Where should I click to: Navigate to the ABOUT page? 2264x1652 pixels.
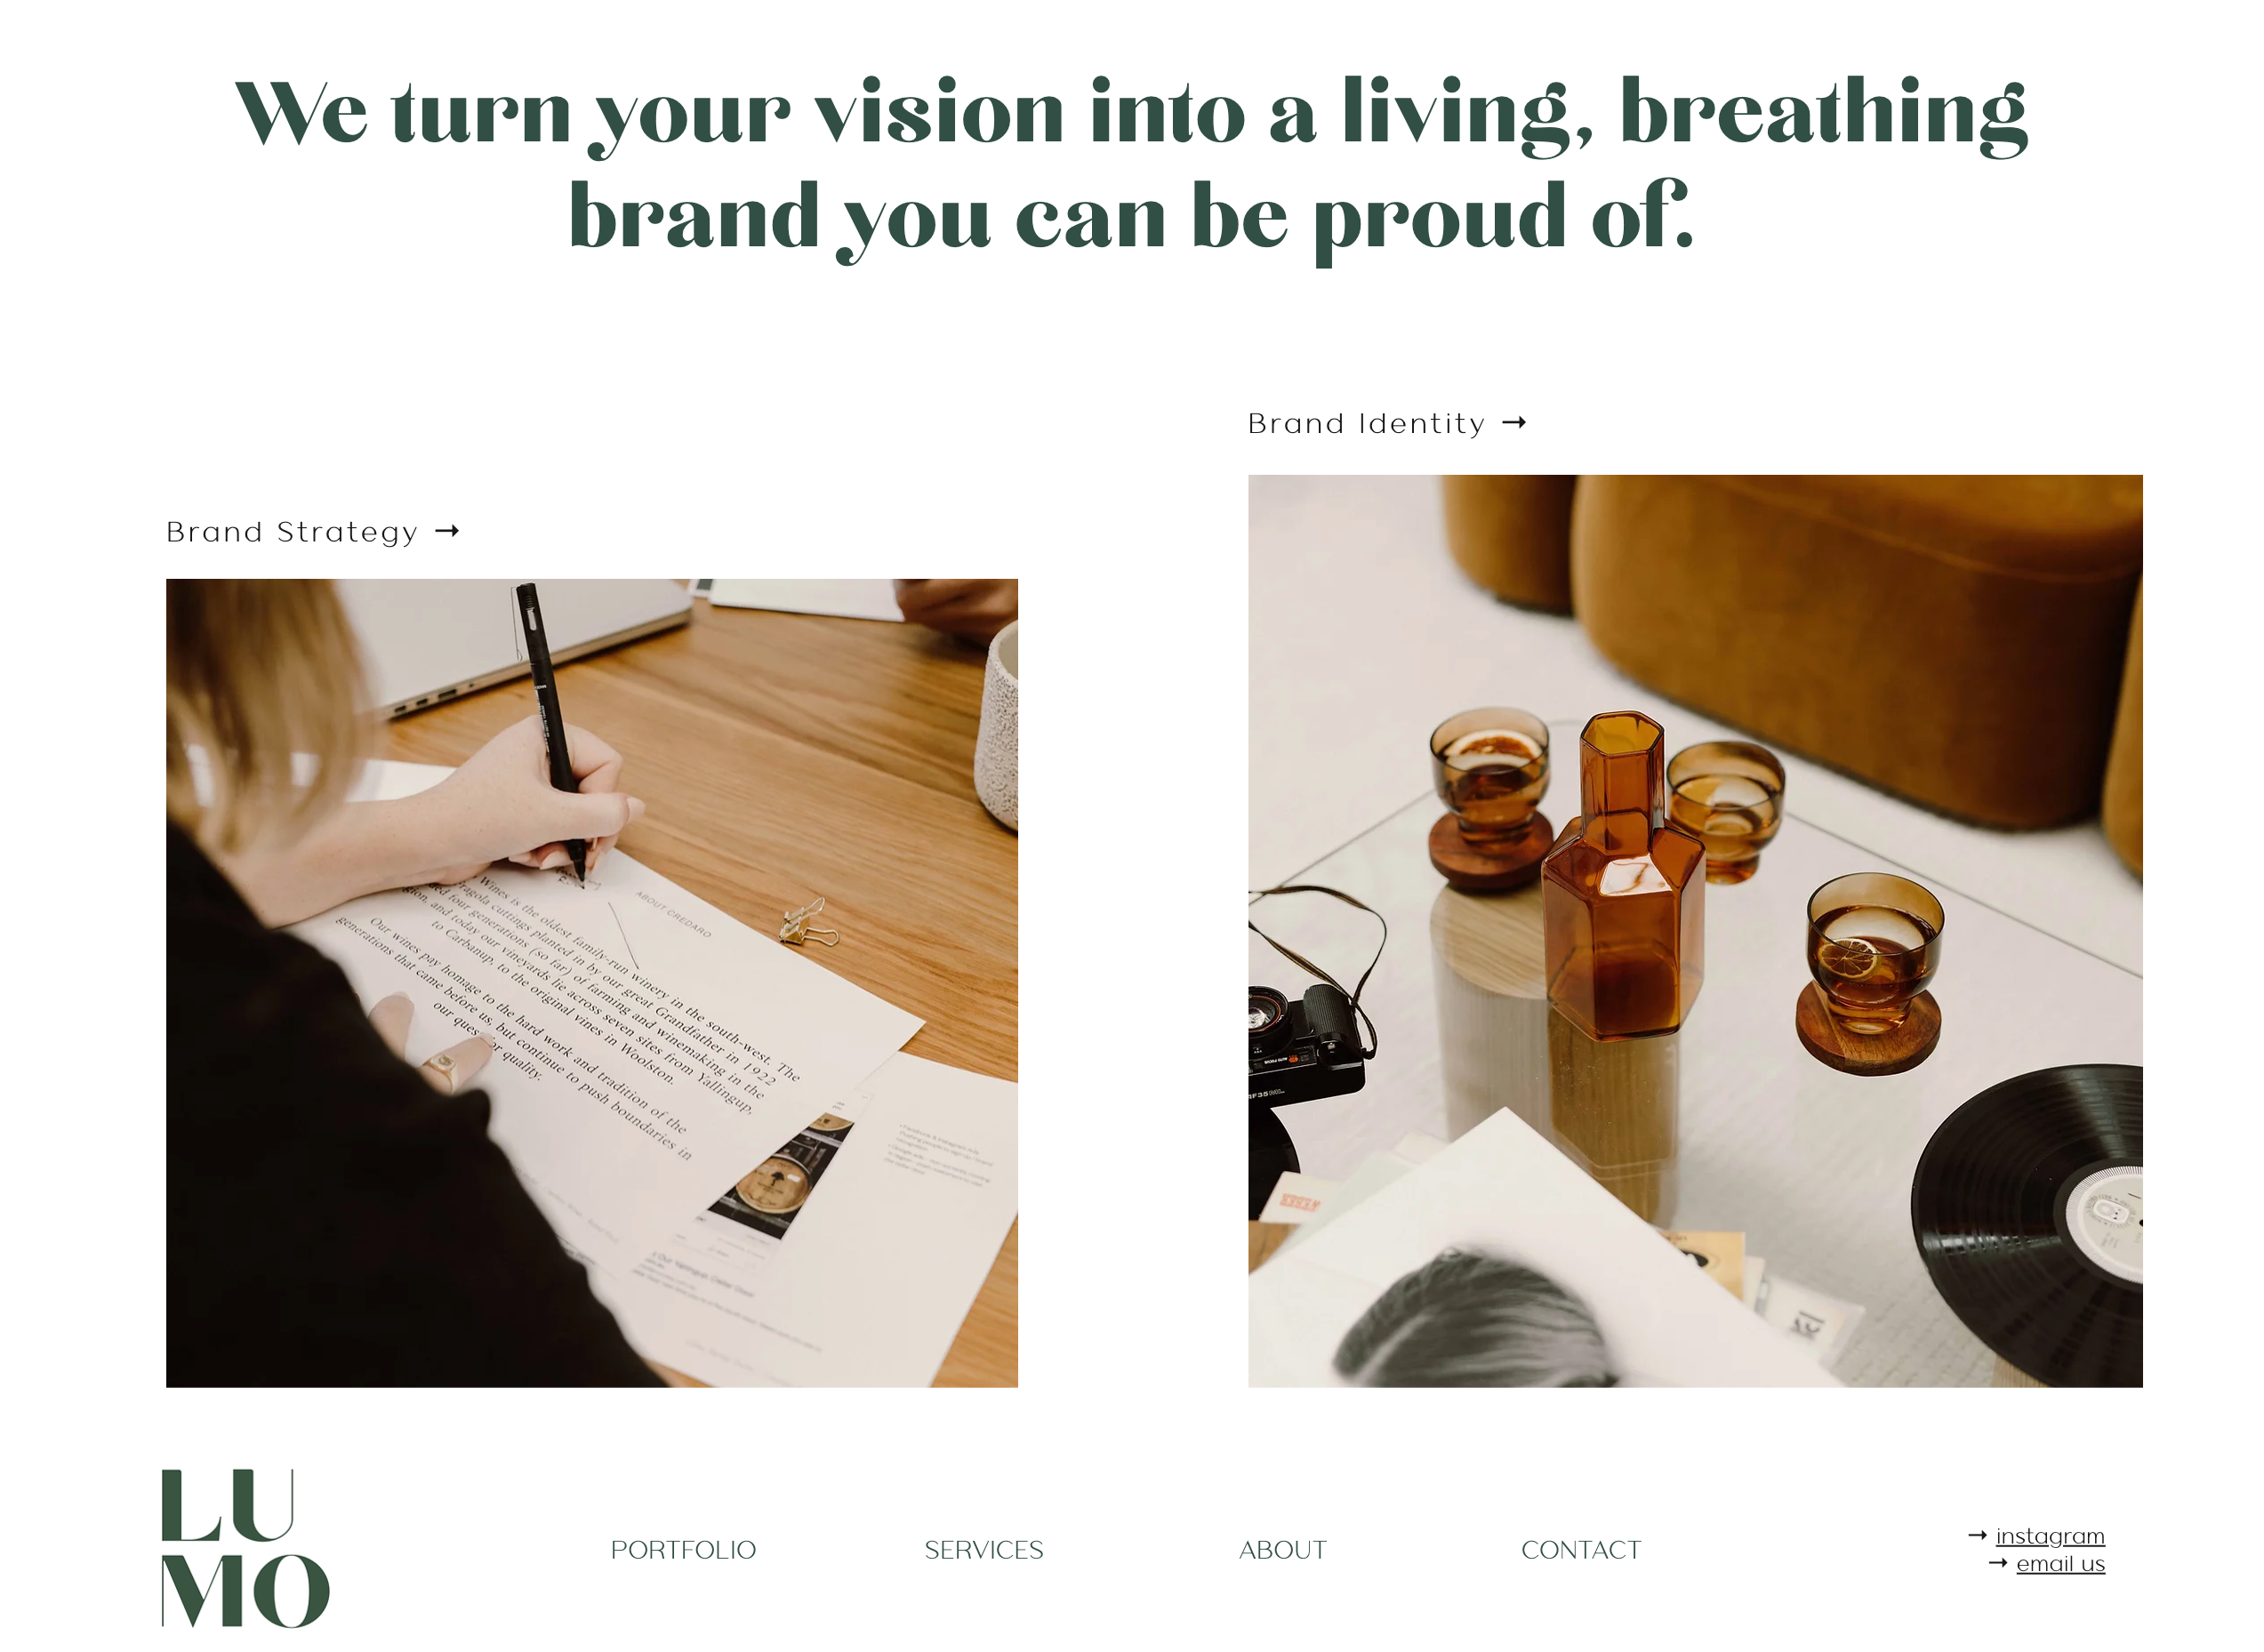coord(1283,1550)
